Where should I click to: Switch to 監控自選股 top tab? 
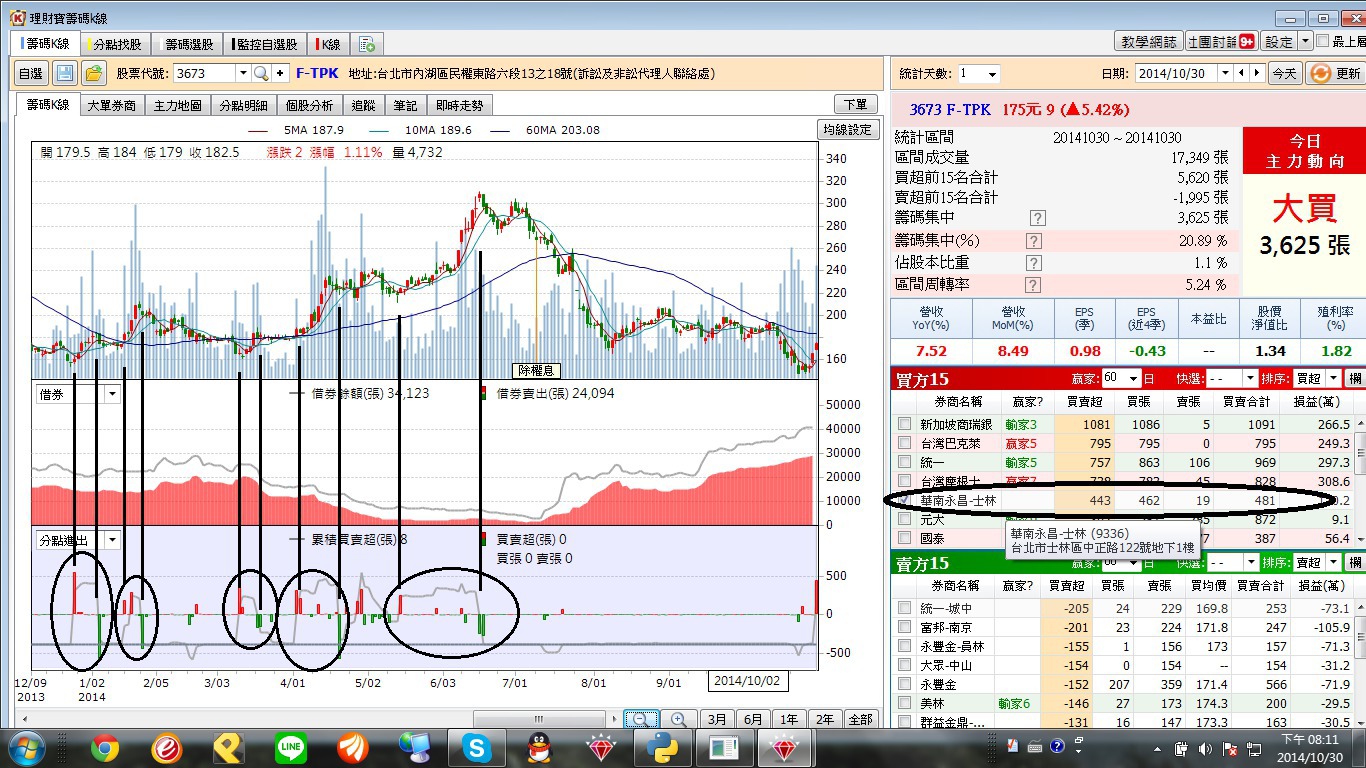point(265,44)
